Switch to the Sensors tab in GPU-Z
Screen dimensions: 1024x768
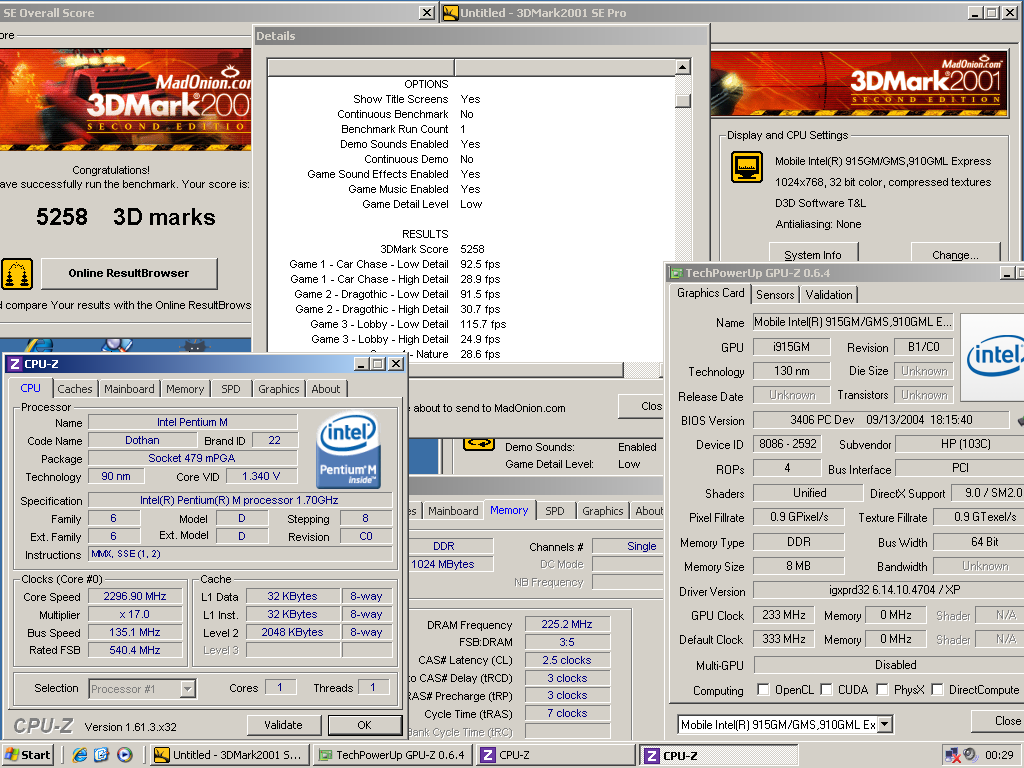click(775, 295)
